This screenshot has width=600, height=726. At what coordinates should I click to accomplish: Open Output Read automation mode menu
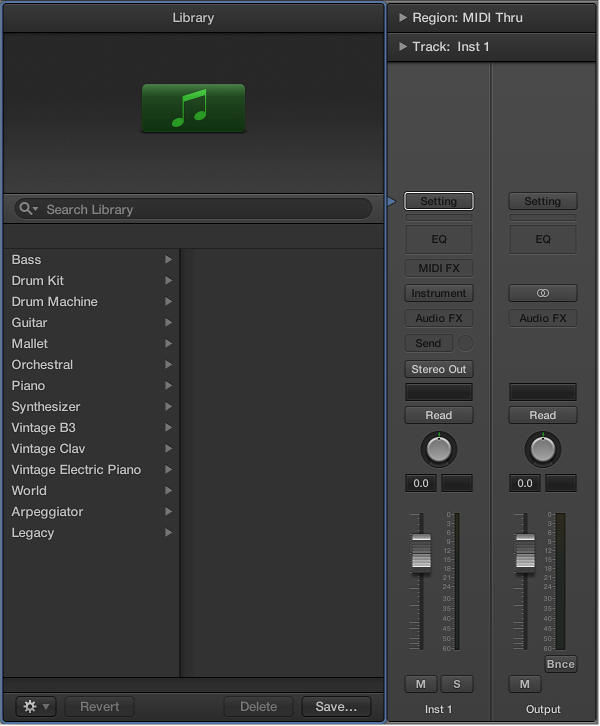543,415
